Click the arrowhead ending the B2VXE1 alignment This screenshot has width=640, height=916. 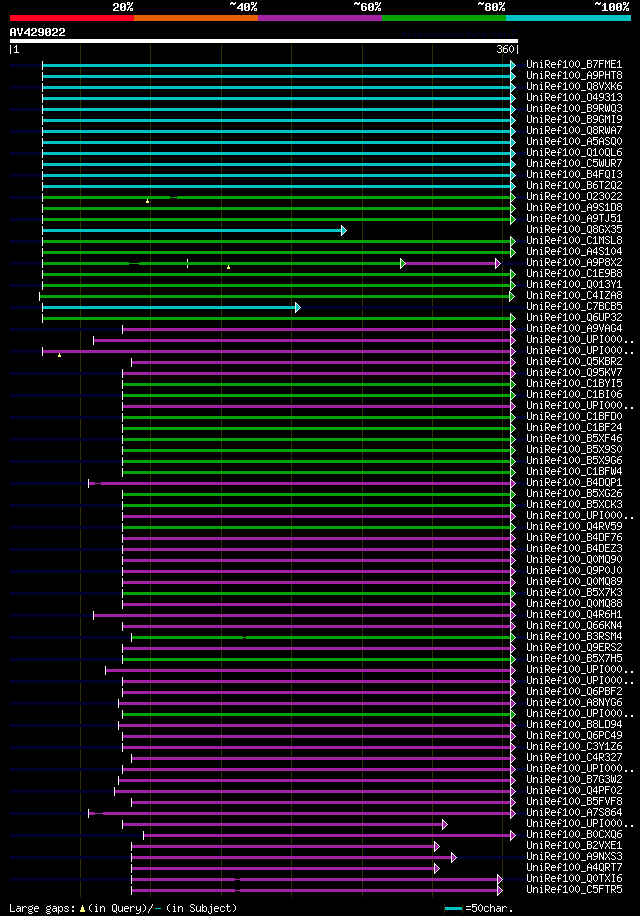(437, 846)
